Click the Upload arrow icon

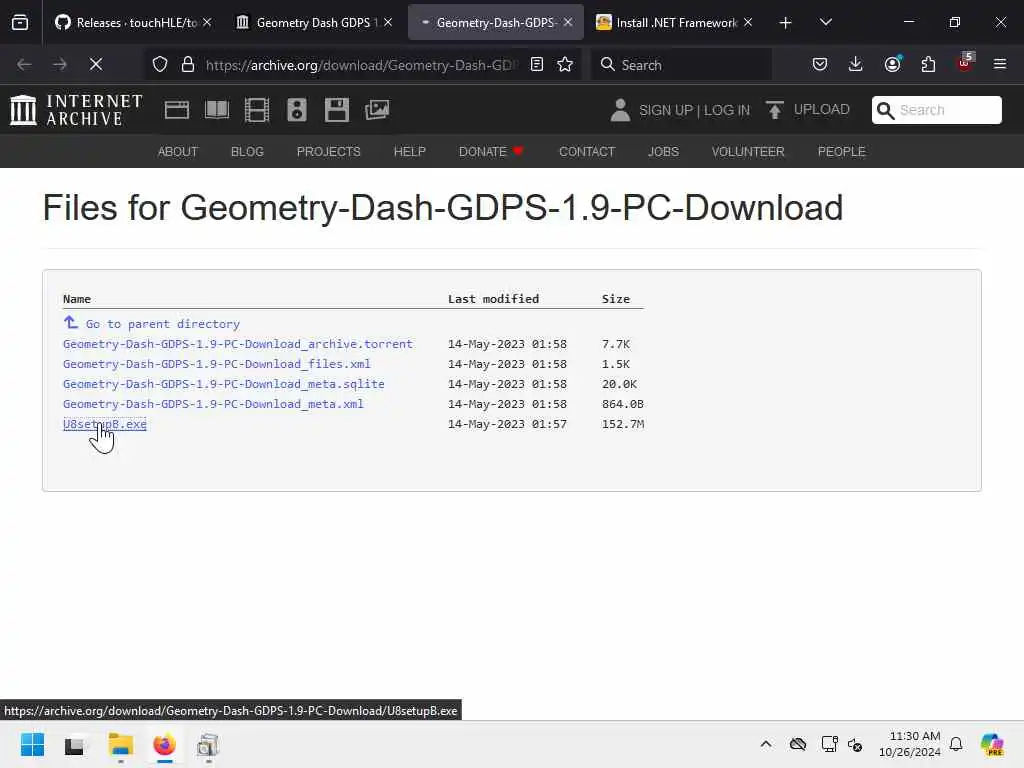coord(775,110)
